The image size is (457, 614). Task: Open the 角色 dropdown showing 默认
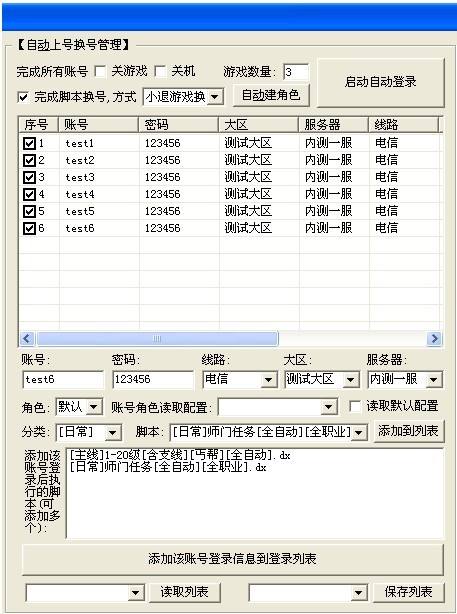pyautogui.click(x=94, y=407)
